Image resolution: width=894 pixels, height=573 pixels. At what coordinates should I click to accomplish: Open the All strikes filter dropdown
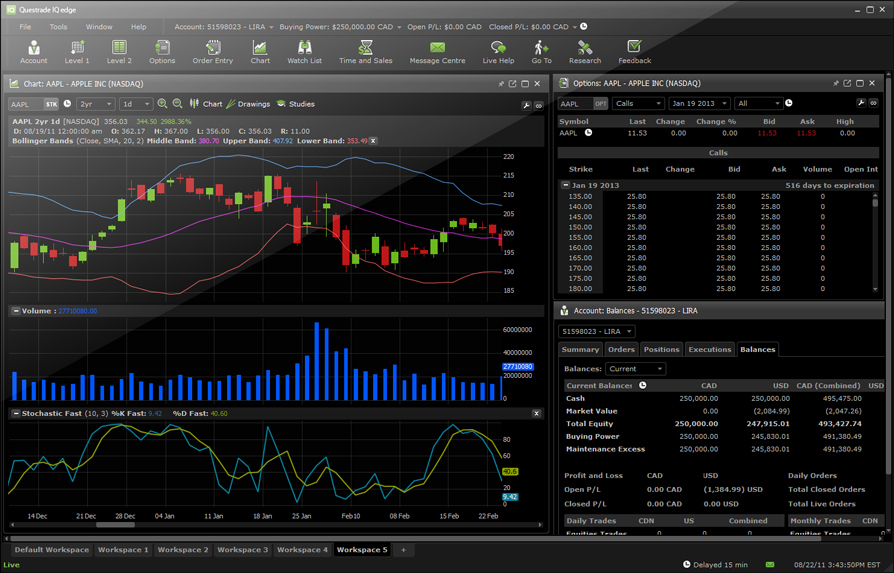click(x=758, y=103)
